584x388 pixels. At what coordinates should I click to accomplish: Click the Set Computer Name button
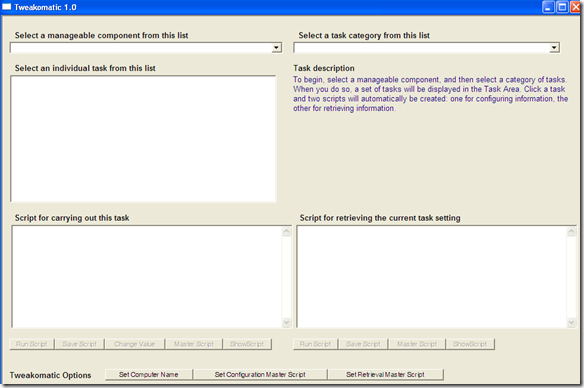(149, 375)
